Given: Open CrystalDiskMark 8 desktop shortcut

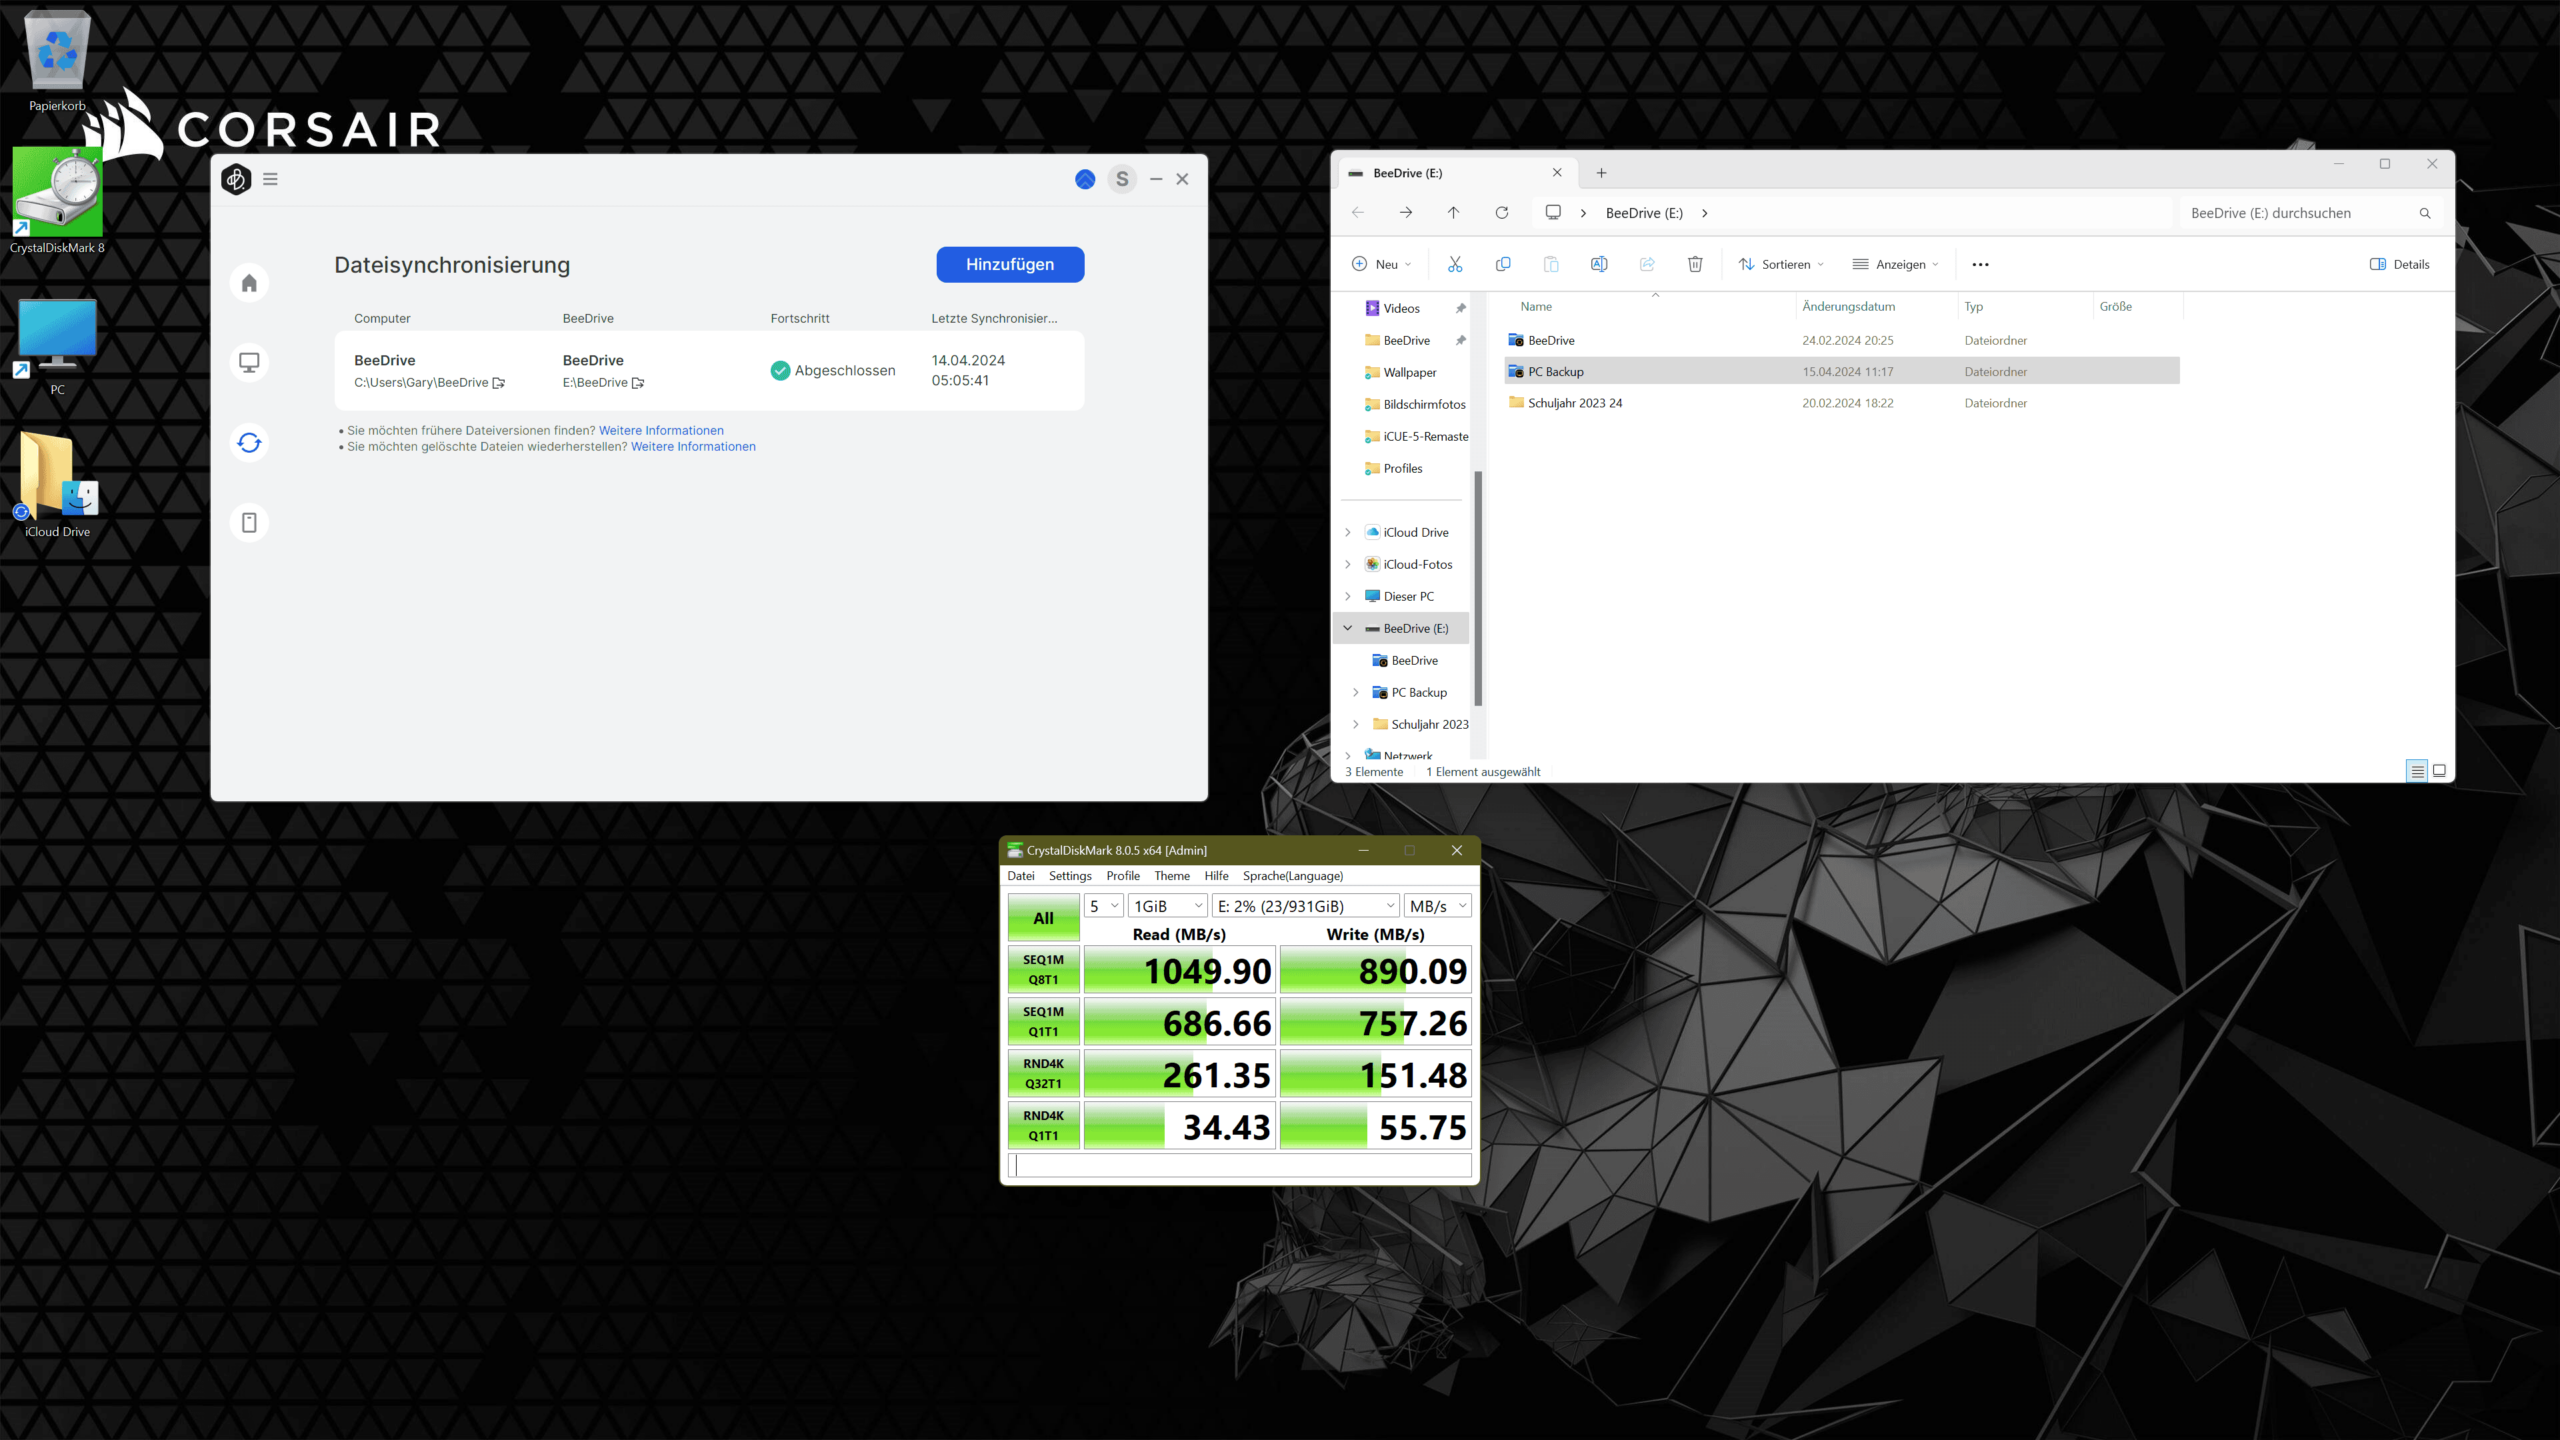Looking at the screenshot, I should coord(57,200).
